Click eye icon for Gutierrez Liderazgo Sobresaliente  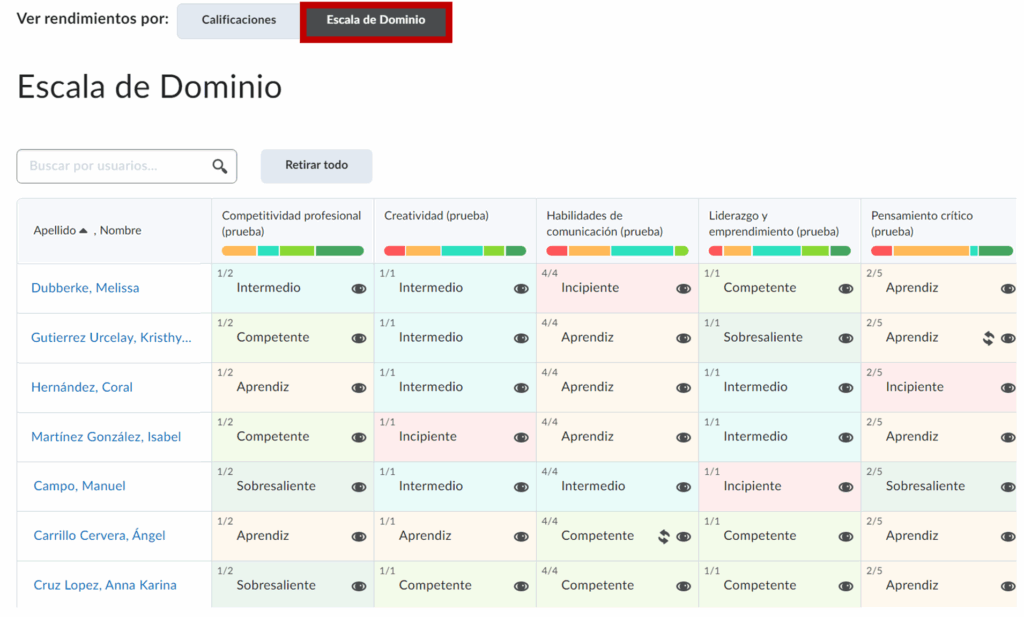click(x=846, y=338)
